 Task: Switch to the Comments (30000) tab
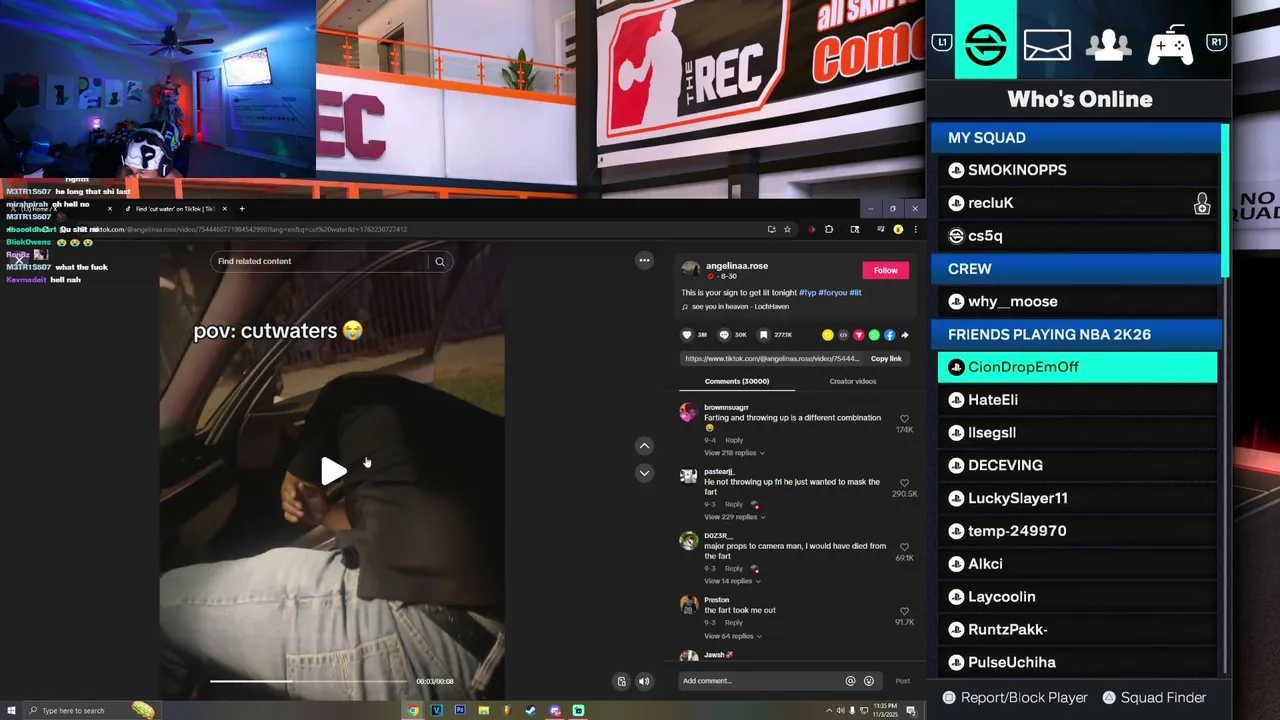737,381
